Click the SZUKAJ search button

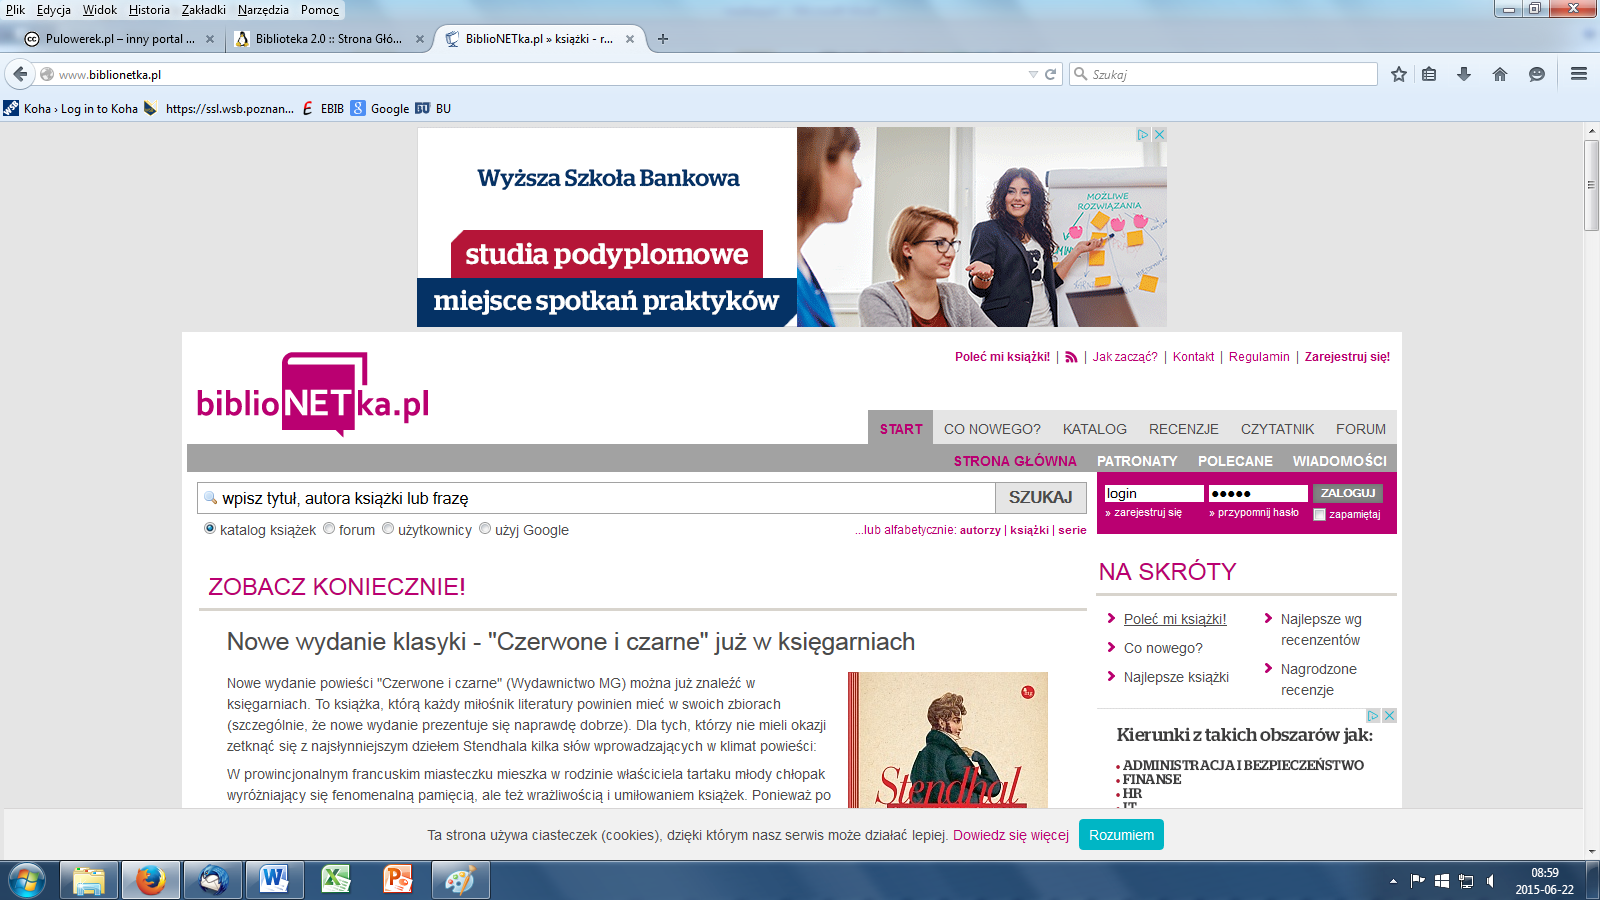coord(1040,497)
